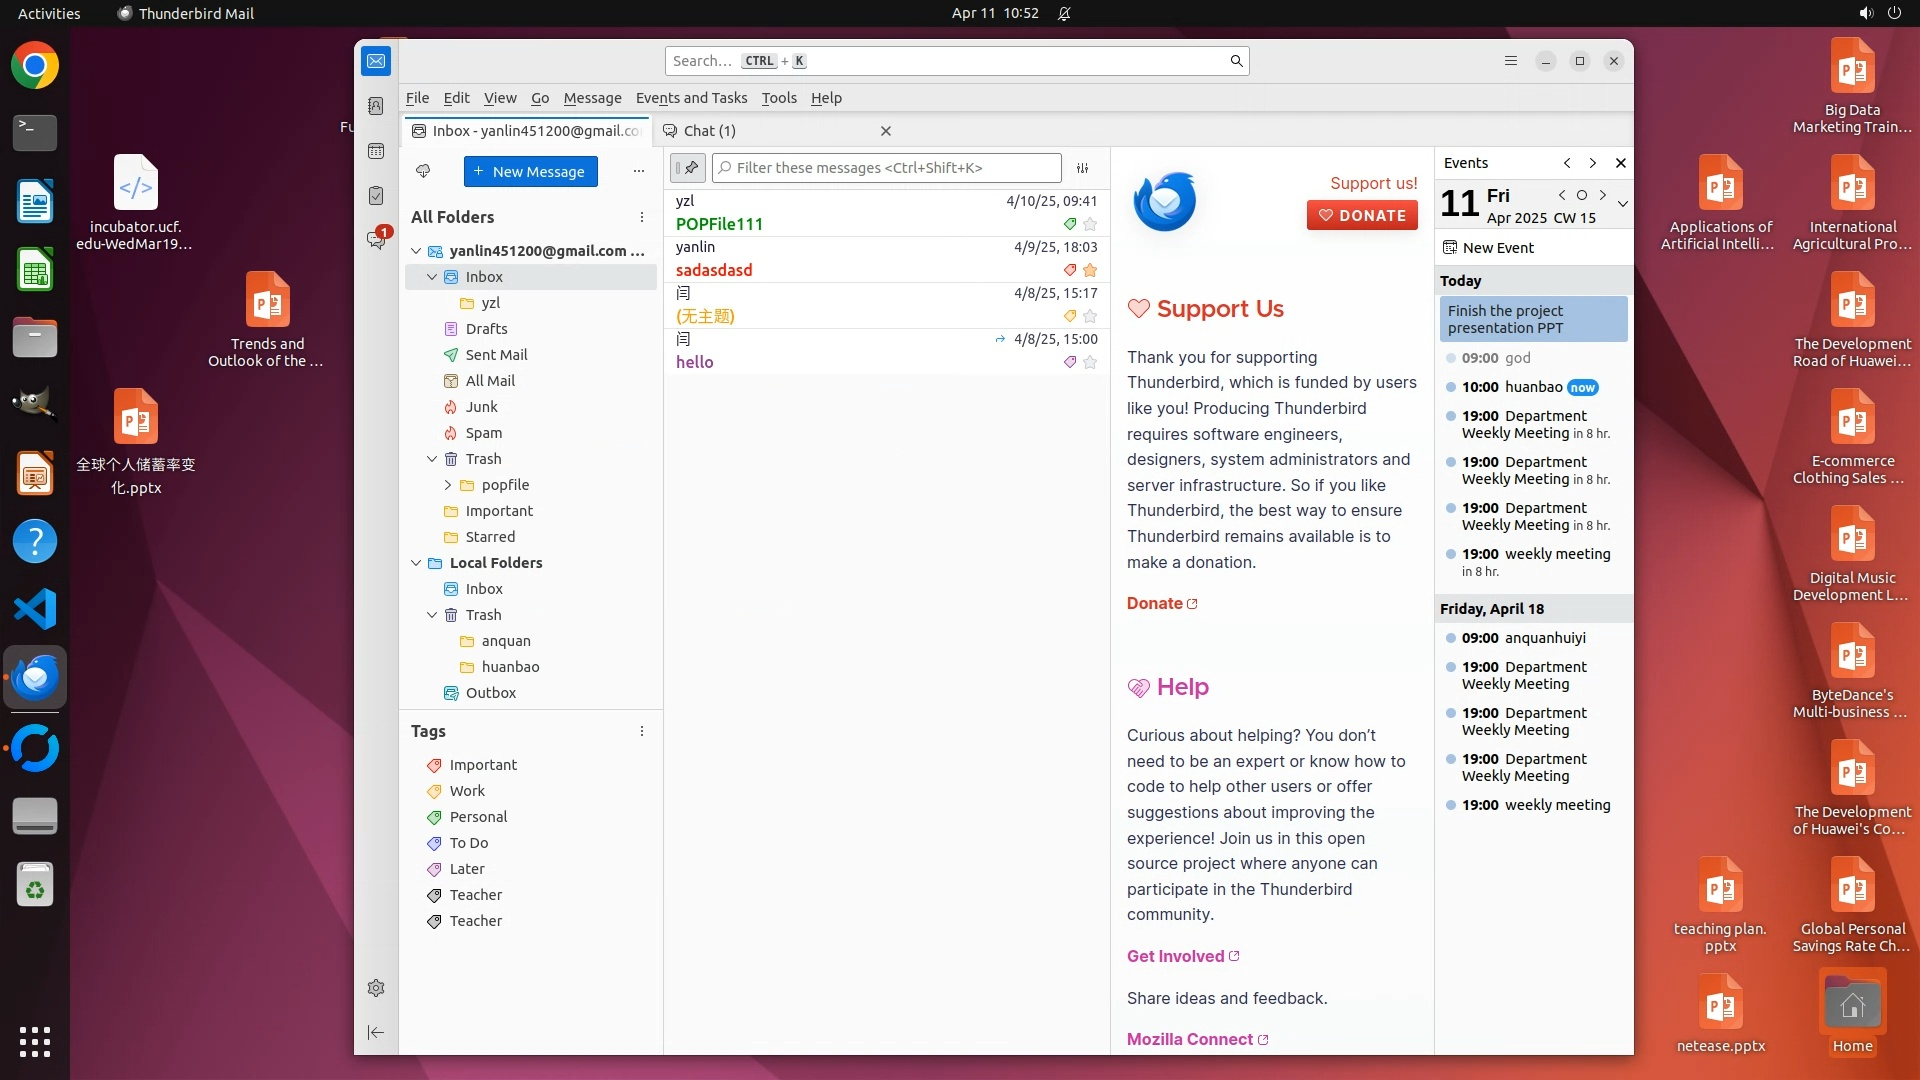Toggle the Quick Filter pin button
Screen dimensions: 1920x1080
click(x=688, y=168)
